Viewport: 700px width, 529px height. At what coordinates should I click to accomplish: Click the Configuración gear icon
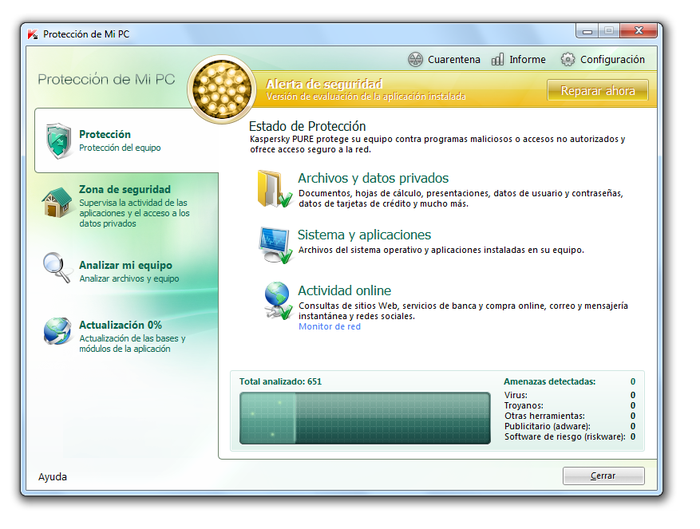click(x=567, y=59)
